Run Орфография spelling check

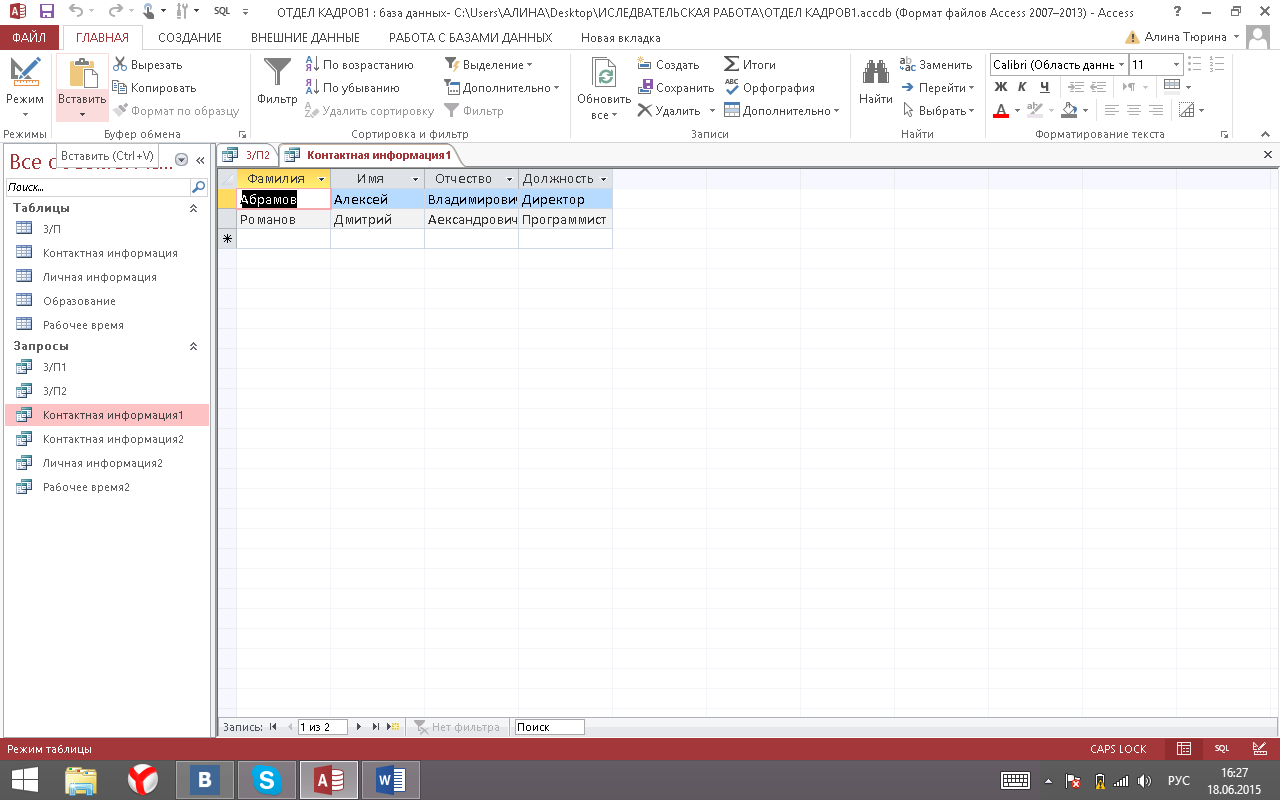(769, 88)
